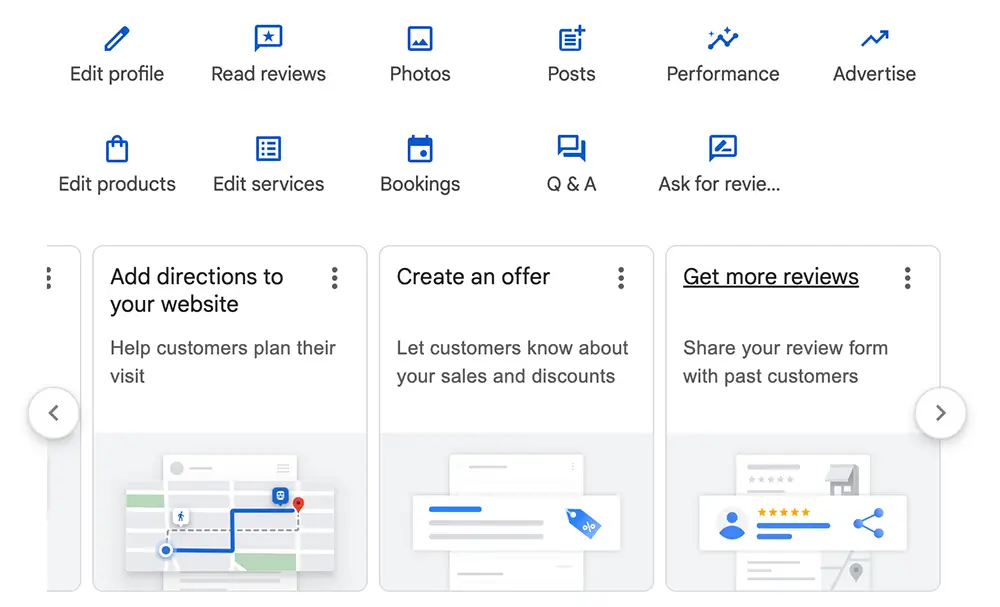Go to previous cards with left chevron
The width and height of the screenshot is (1000, 607).
(x=54, y=413)
